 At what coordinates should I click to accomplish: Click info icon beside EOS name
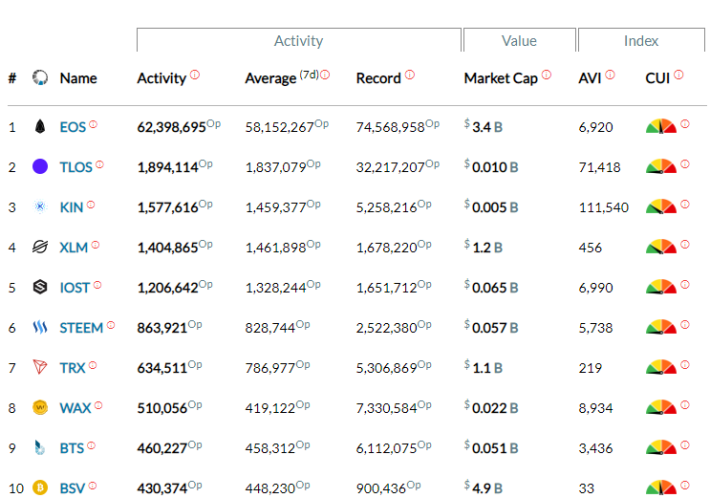pos(93,124)
